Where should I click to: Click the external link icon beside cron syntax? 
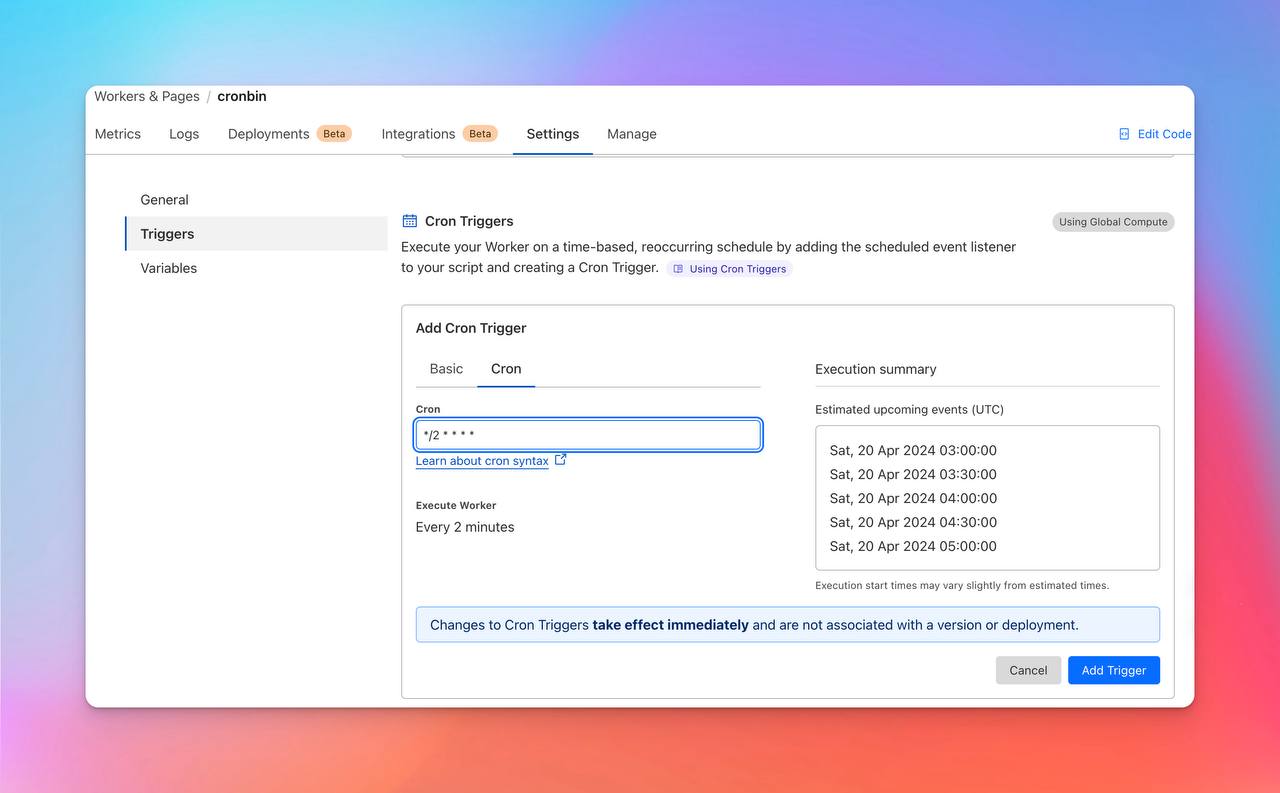561,460
